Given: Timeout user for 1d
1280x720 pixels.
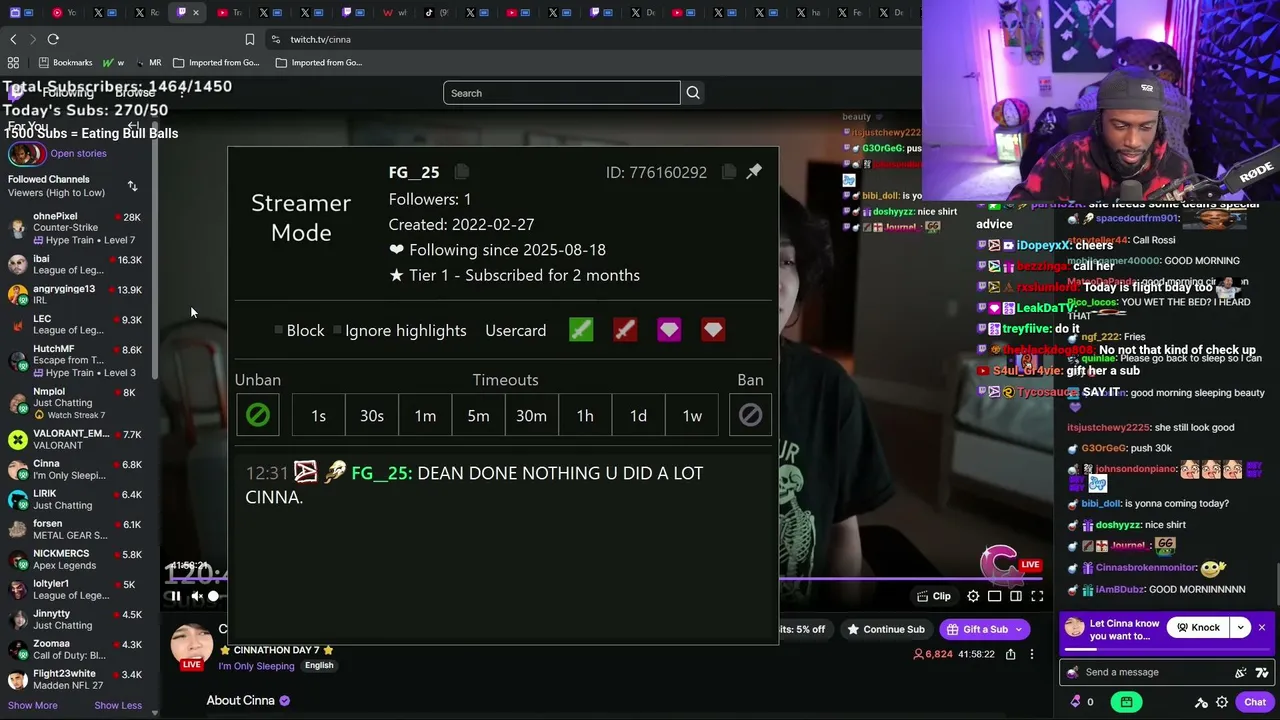Looking at the screenshot, I should click(638, 415).
